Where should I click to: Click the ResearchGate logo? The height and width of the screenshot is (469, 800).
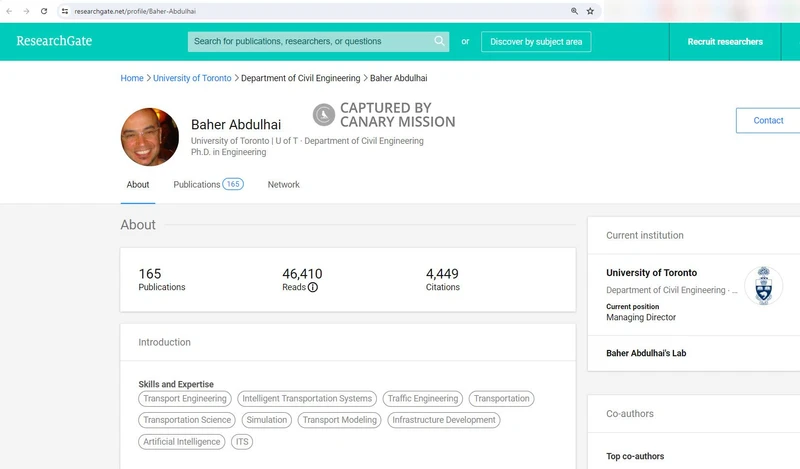click(x=54, y=41)
